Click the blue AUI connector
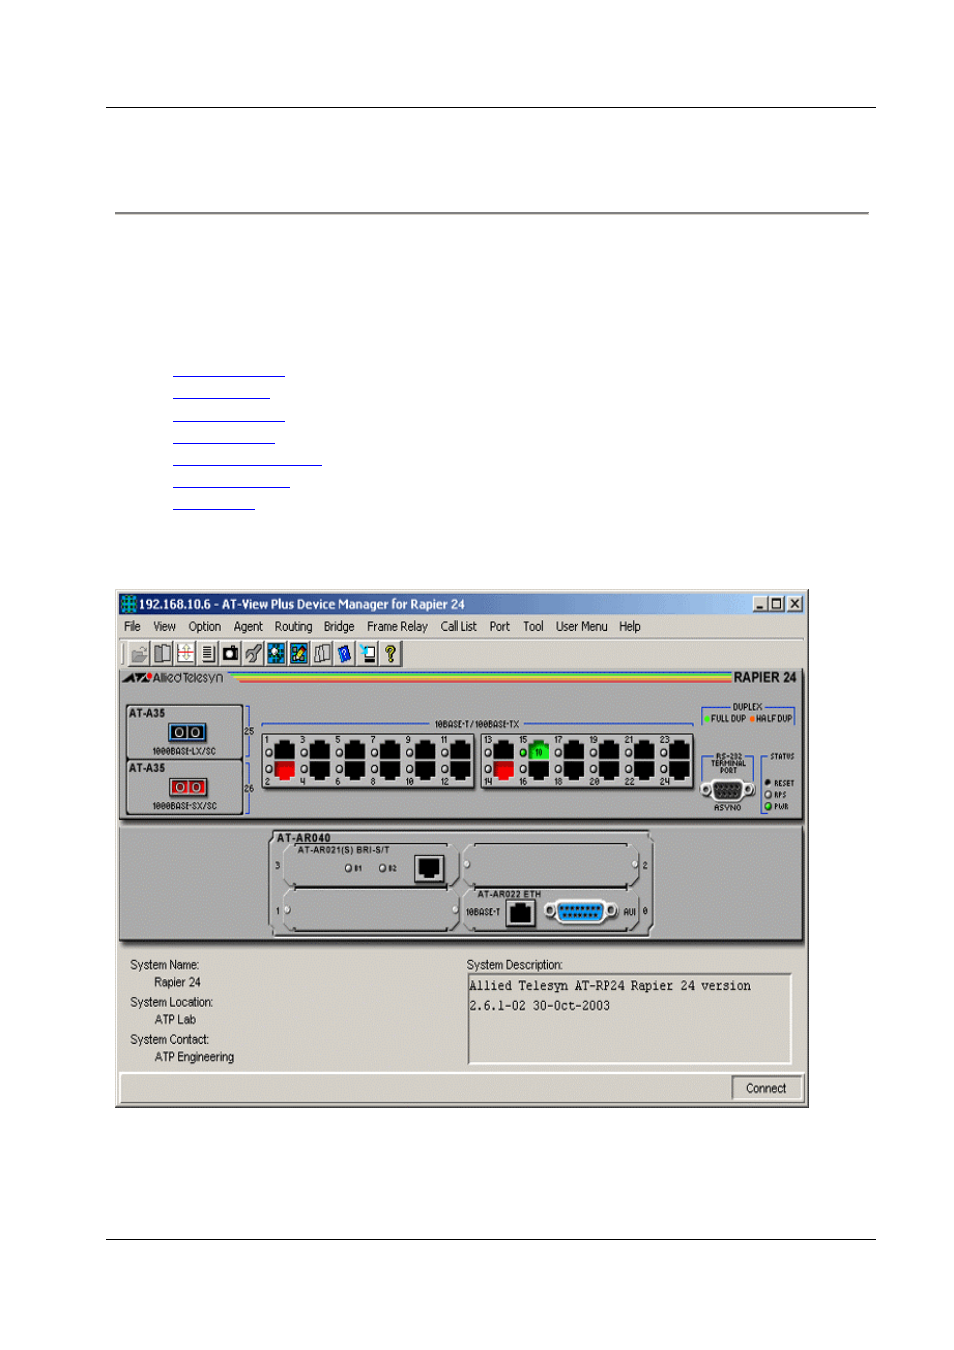This screenshot has width=954, height=1350. pos(581,912)
